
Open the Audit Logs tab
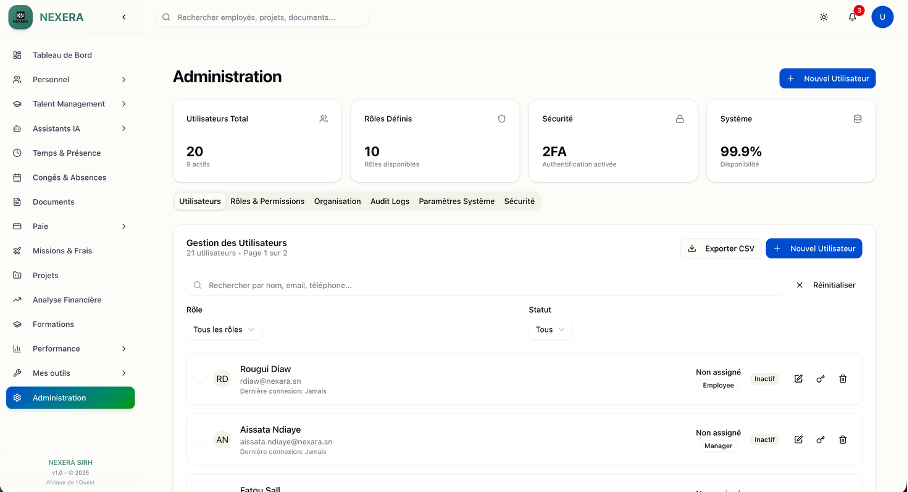[390, 201]
